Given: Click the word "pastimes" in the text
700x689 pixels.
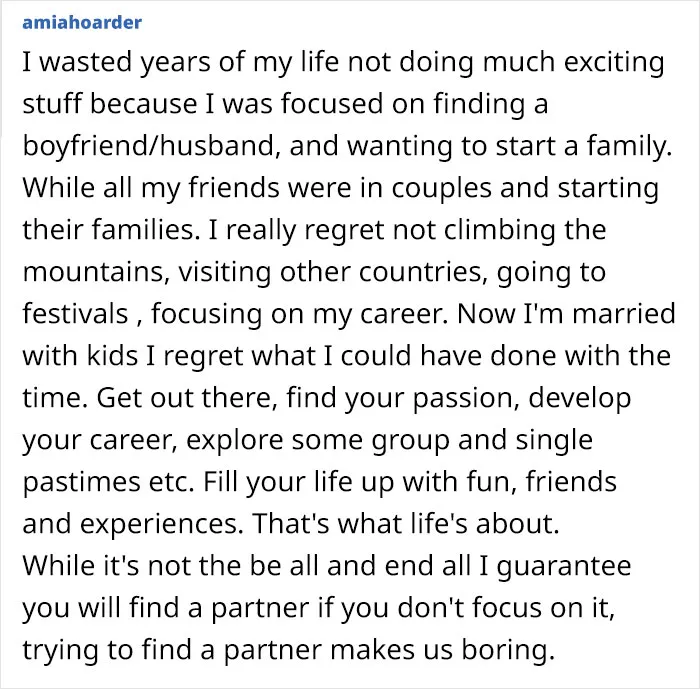Looking at the screenshot, I should click(x=82, y=482).
